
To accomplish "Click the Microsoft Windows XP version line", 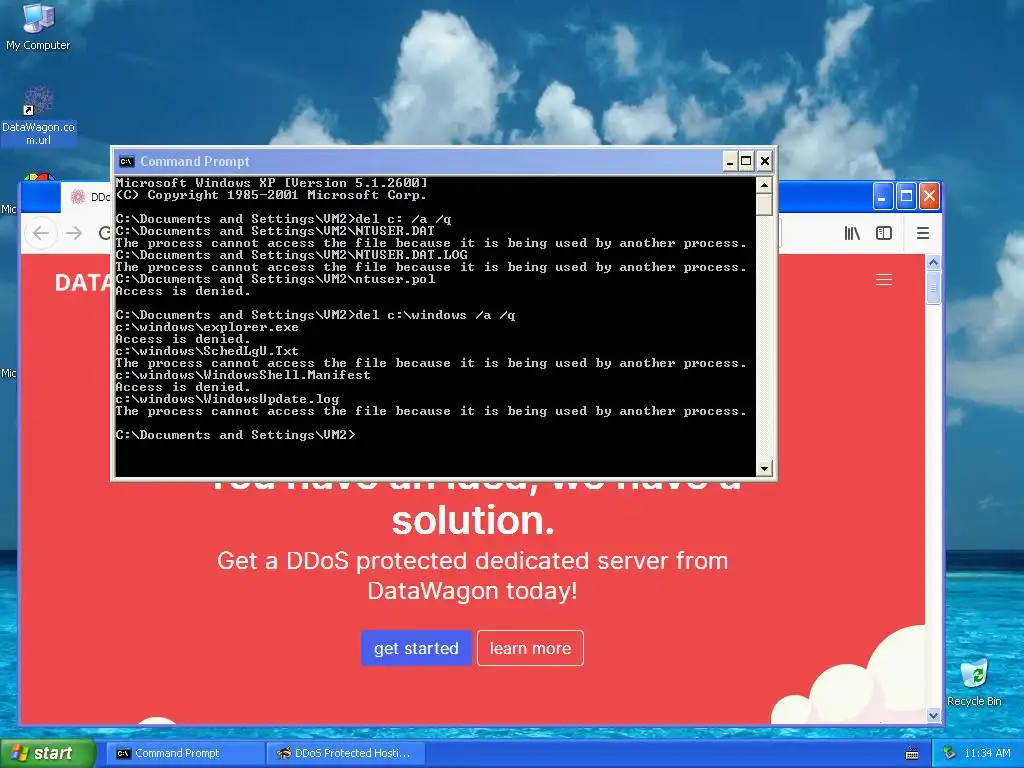I will (272, 182).
